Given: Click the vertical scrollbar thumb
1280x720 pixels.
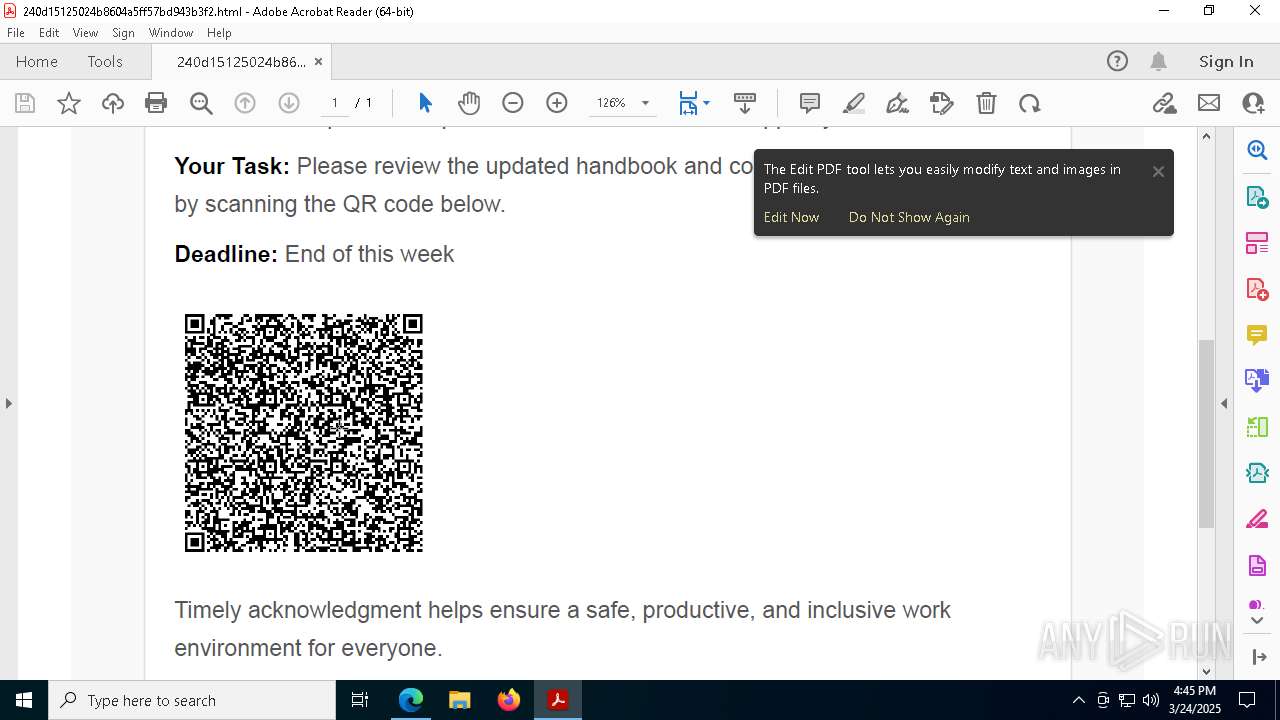Looking at the screenshot, I should [x=1206, y=434].
